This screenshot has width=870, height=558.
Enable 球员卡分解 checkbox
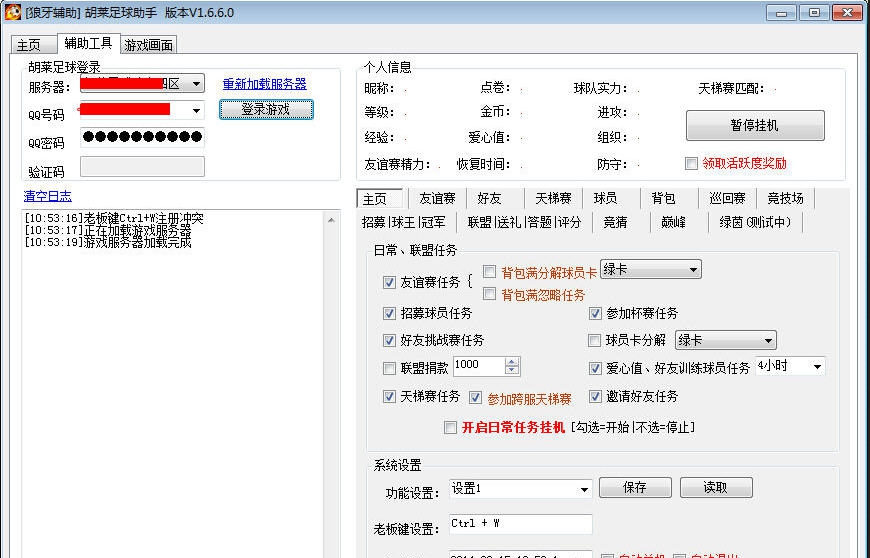click(x=594, y=340)
